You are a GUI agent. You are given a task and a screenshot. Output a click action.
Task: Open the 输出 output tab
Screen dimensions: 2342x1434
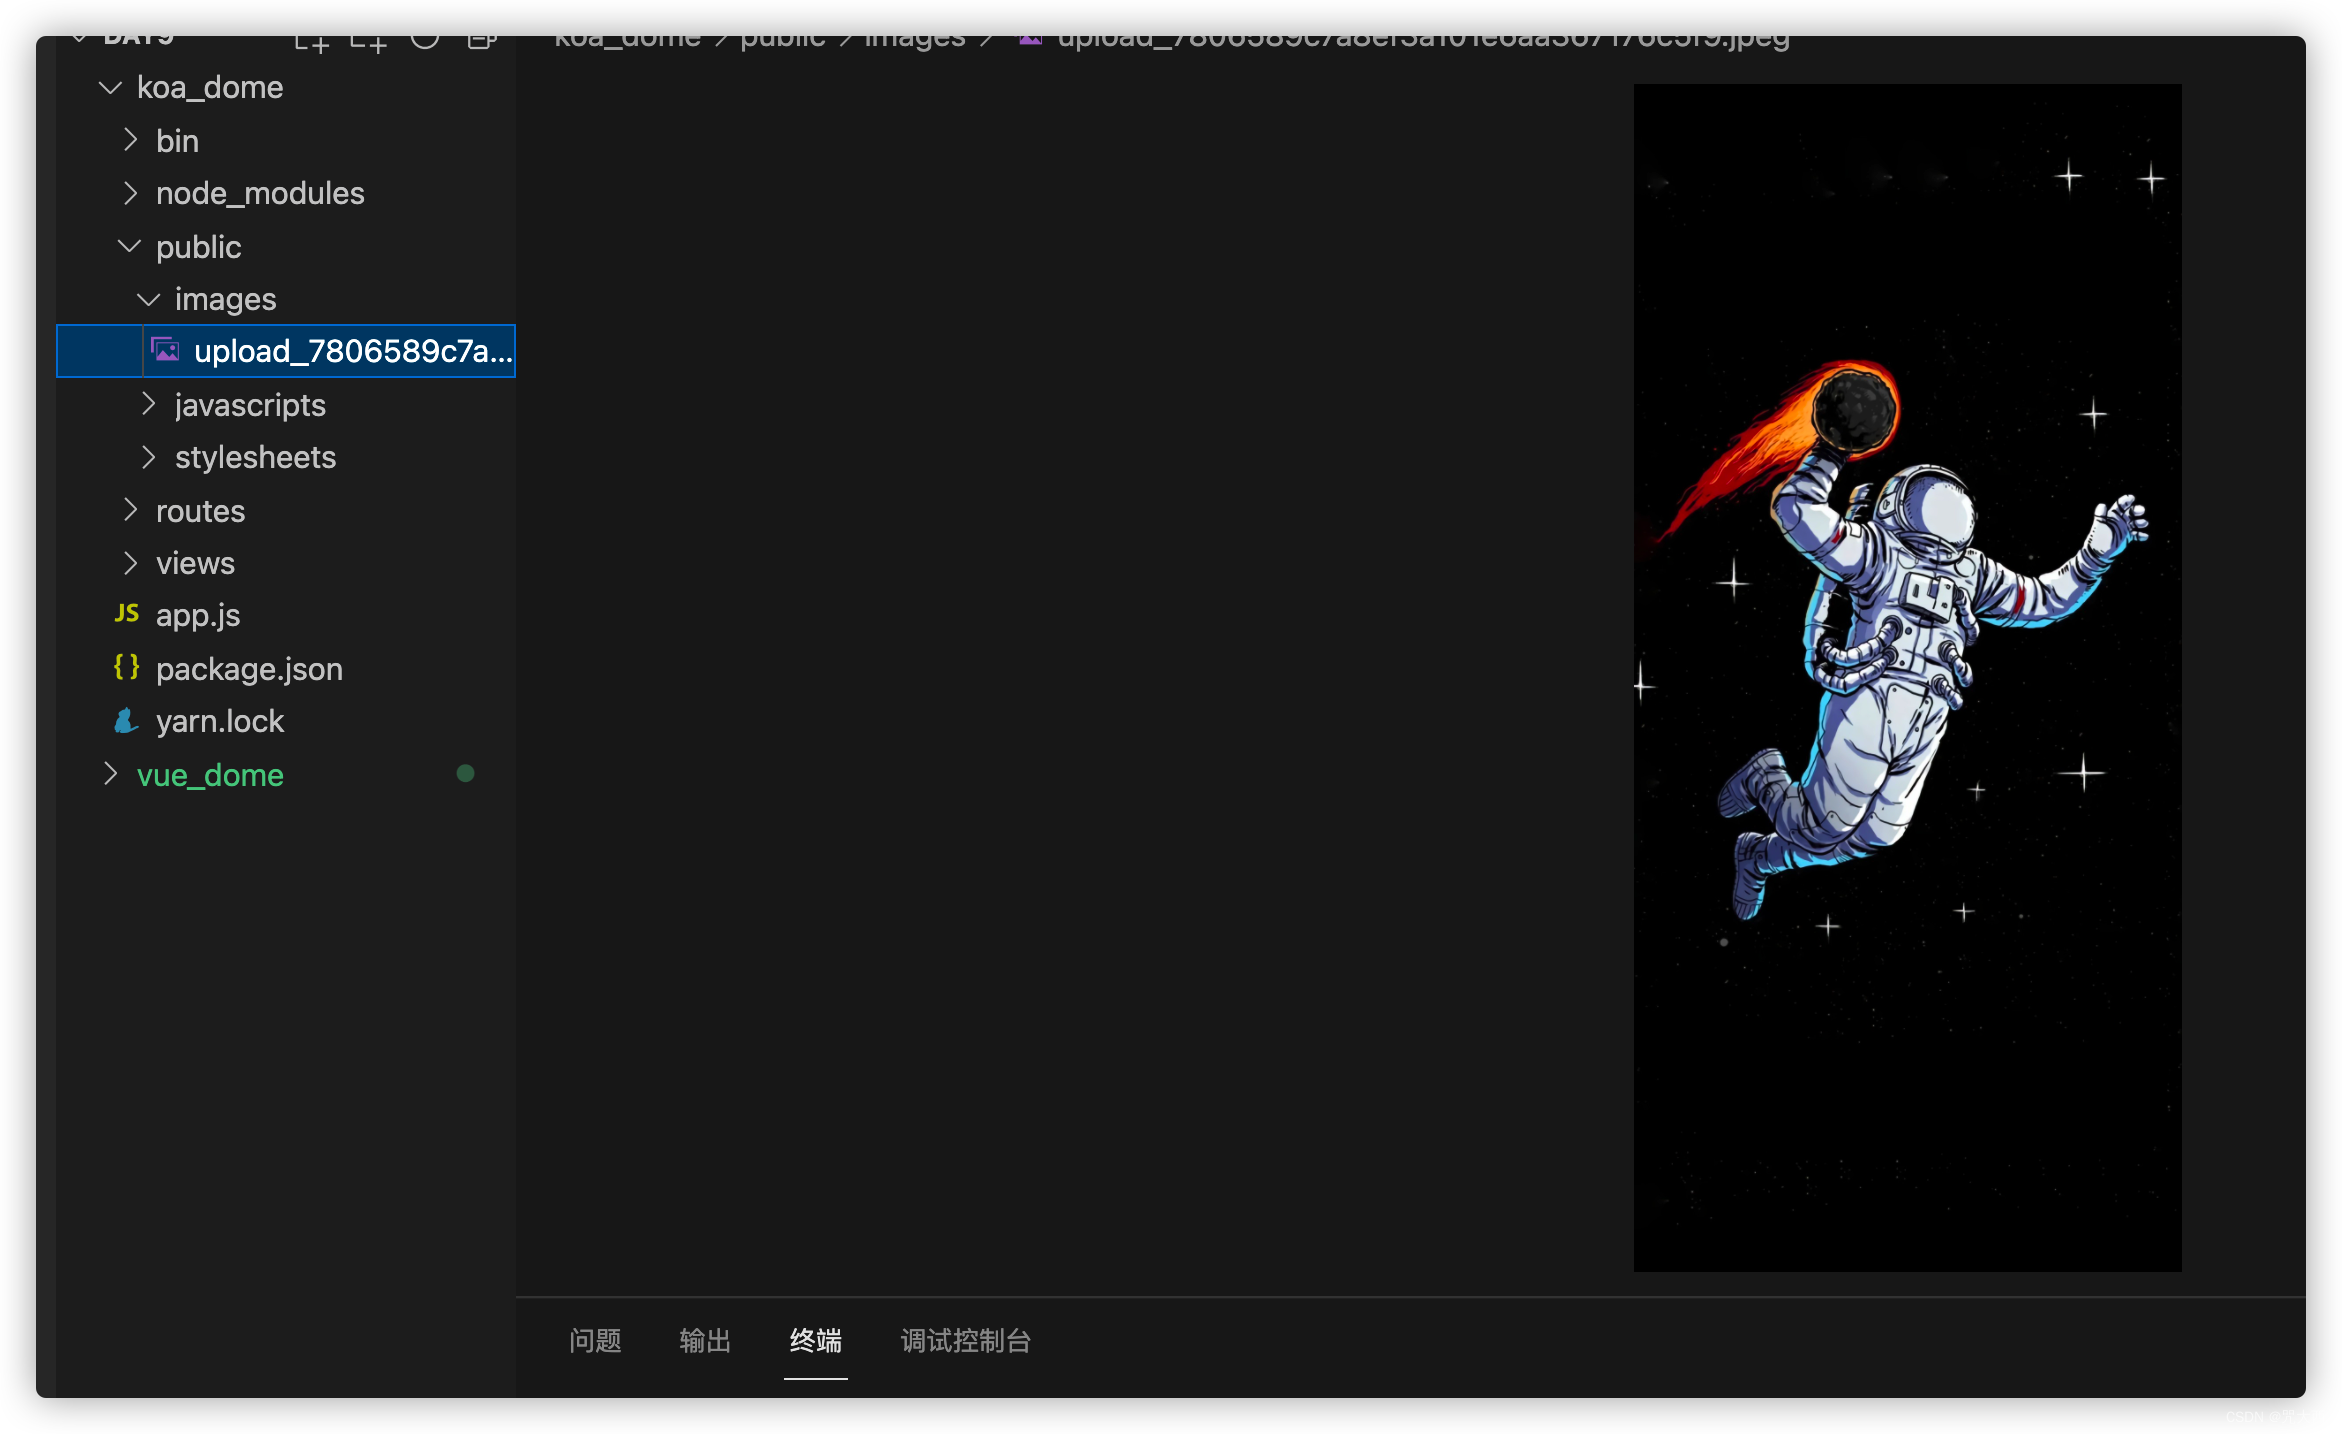(705, 1340)
